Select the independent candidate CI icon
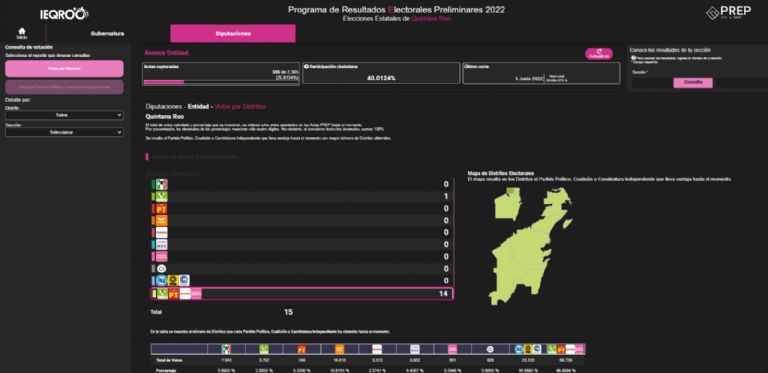Screen dimensions: 768x373 [161, 269]
